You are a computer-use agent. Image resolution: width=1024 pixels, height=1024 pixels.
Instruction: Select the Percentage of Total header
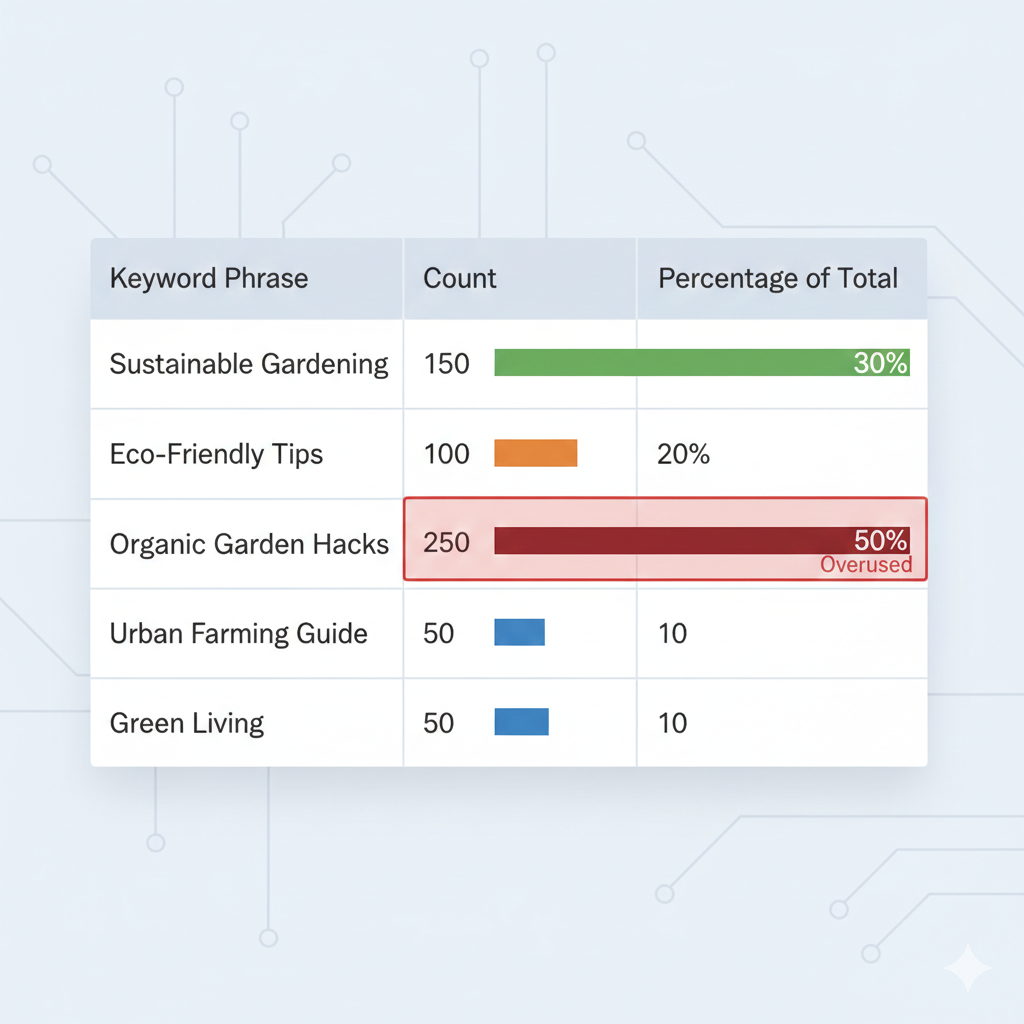(778, 278)
